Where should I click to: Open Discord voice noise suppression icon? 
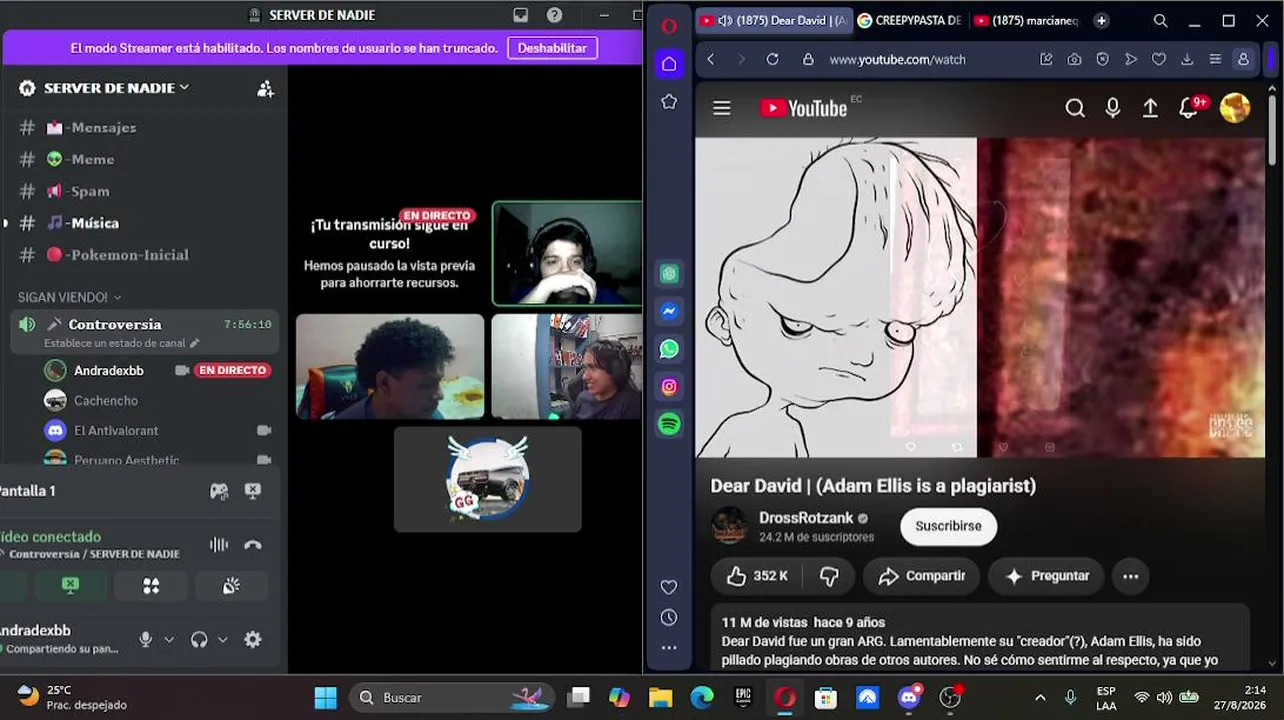point(219,545)
